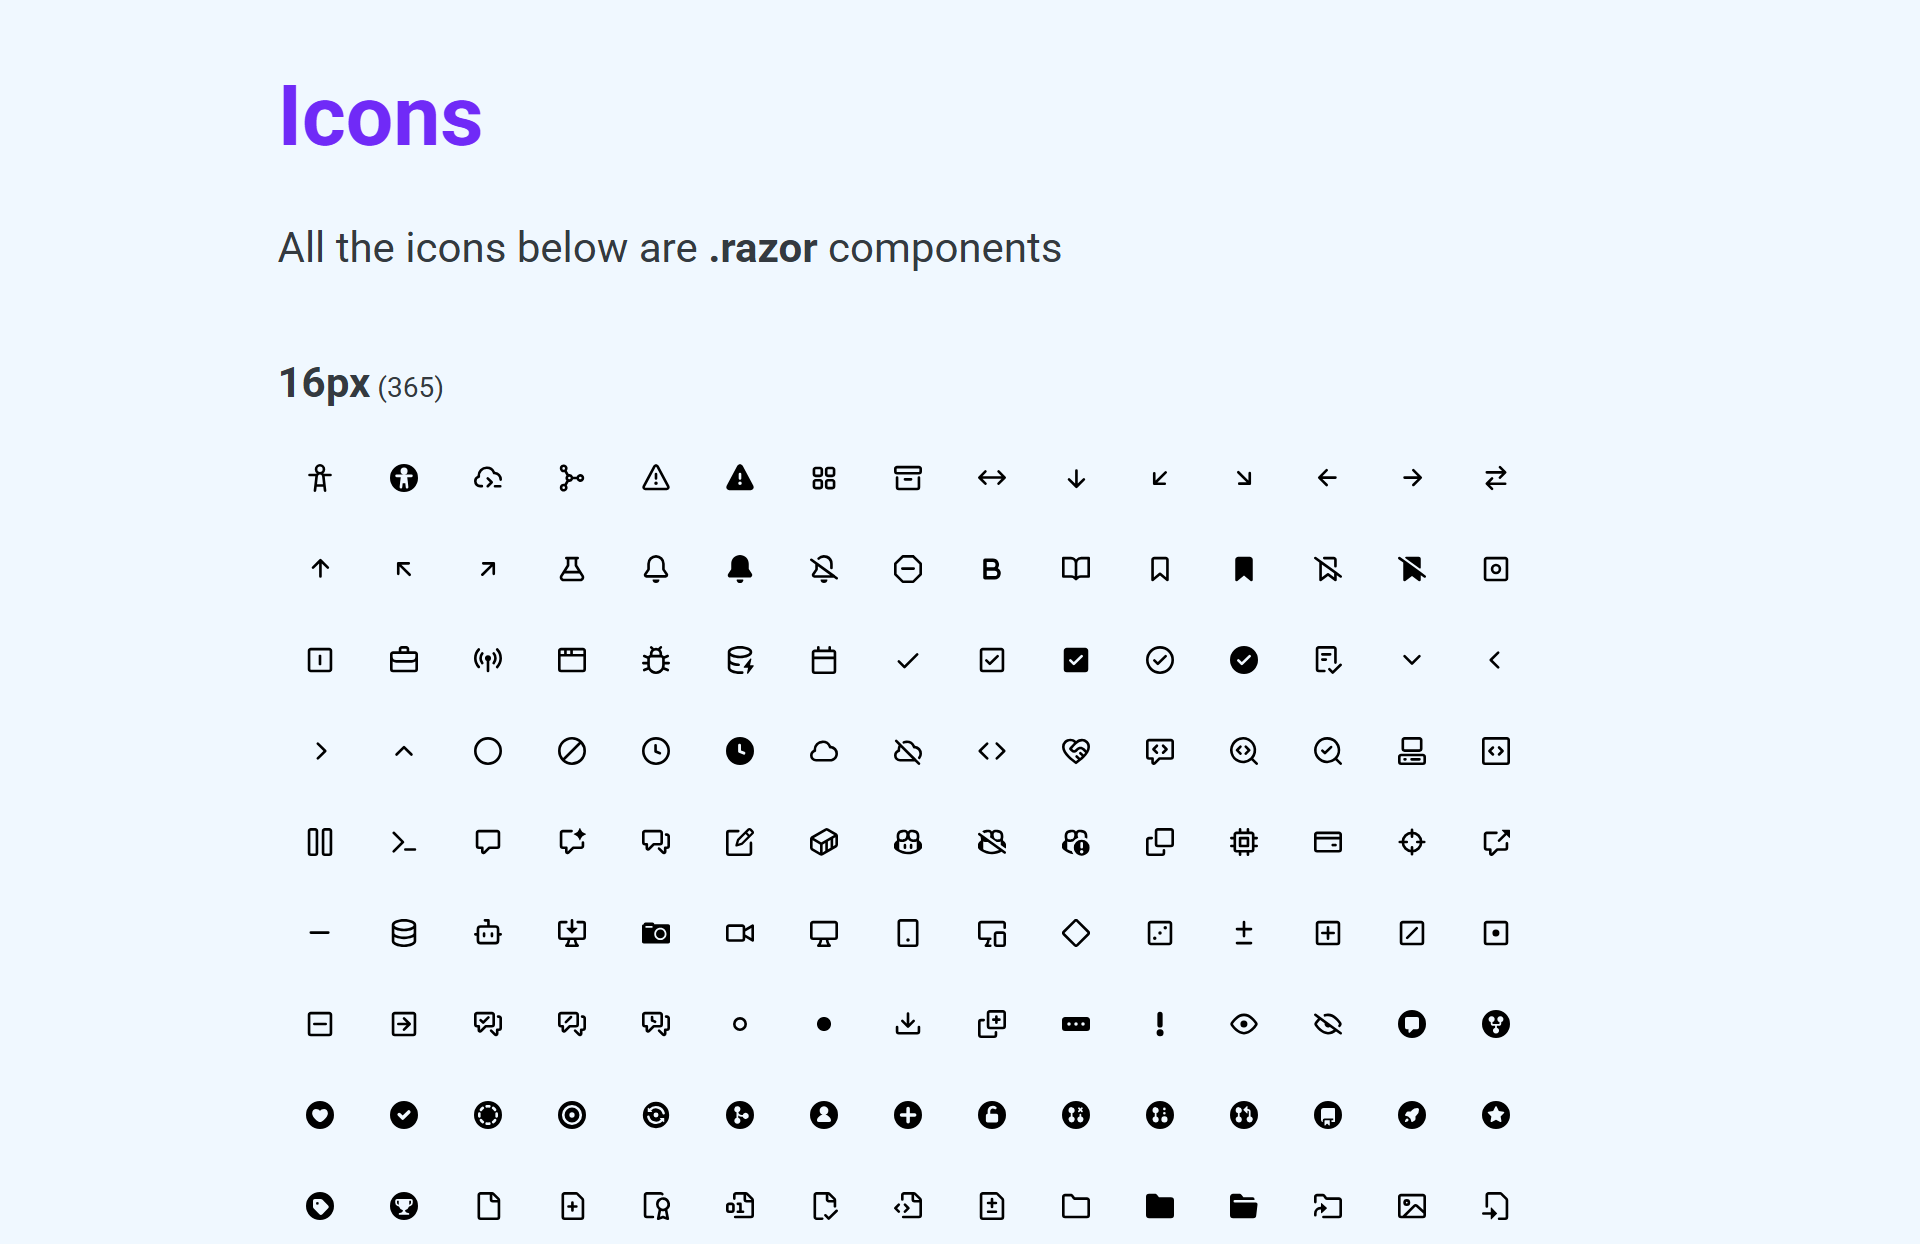Click the bug icon
This screenshot has width=1920, height=1244.
(655, 659)
